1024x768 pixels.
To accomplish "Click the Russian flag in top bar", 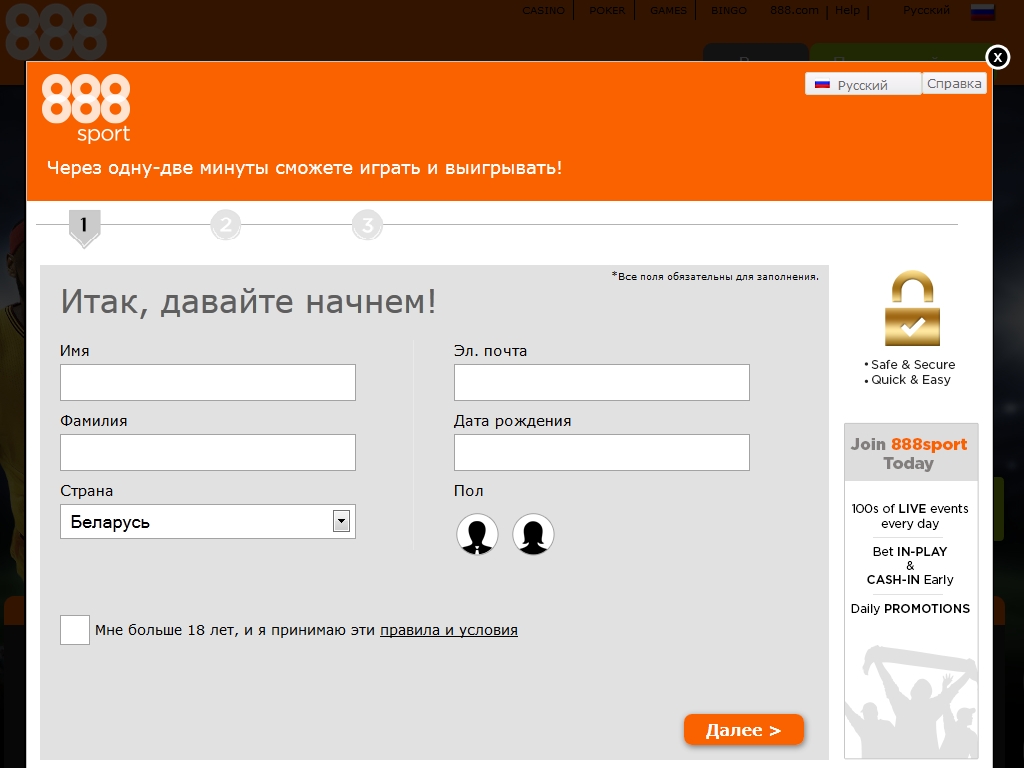I will (x=982, y=11).
